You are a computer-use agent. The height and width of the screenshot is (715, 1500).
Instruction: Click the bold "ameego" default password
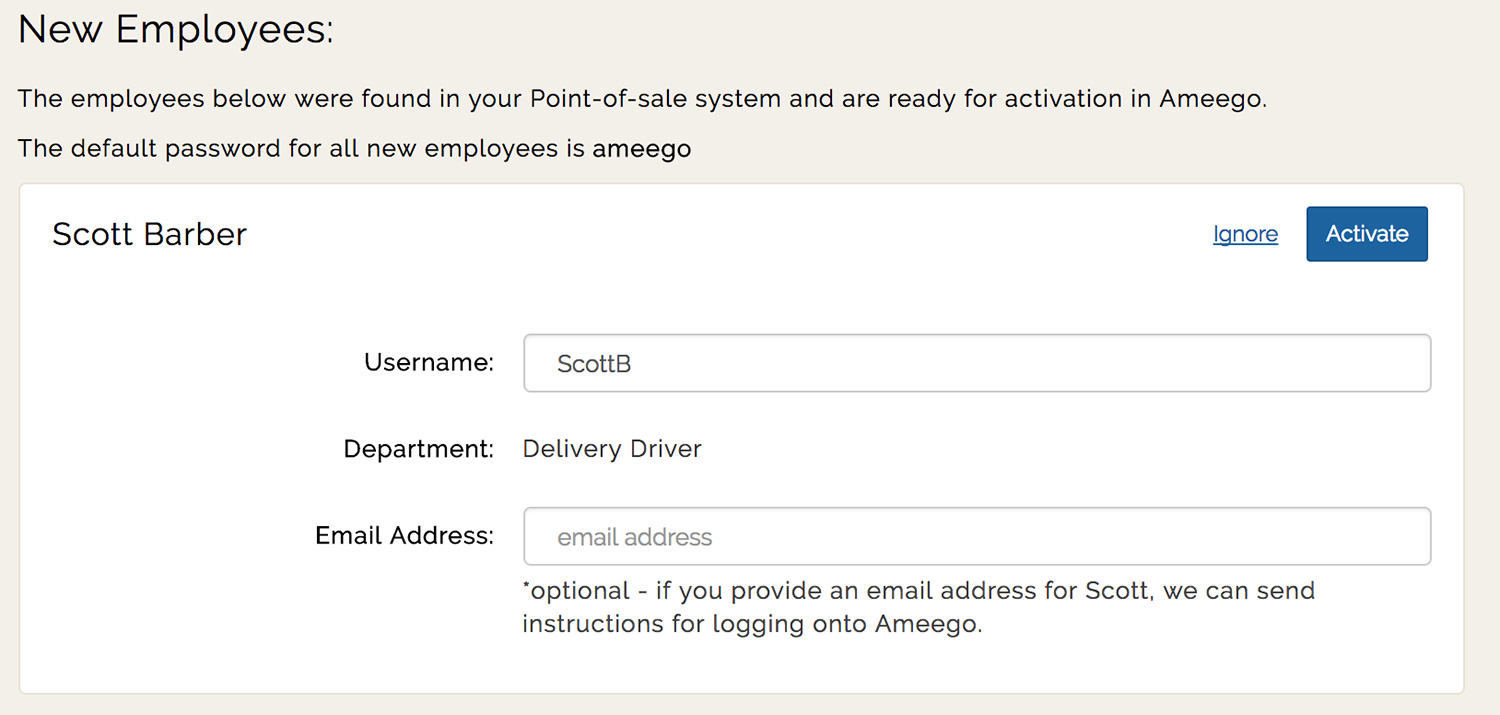pos(641,150)
